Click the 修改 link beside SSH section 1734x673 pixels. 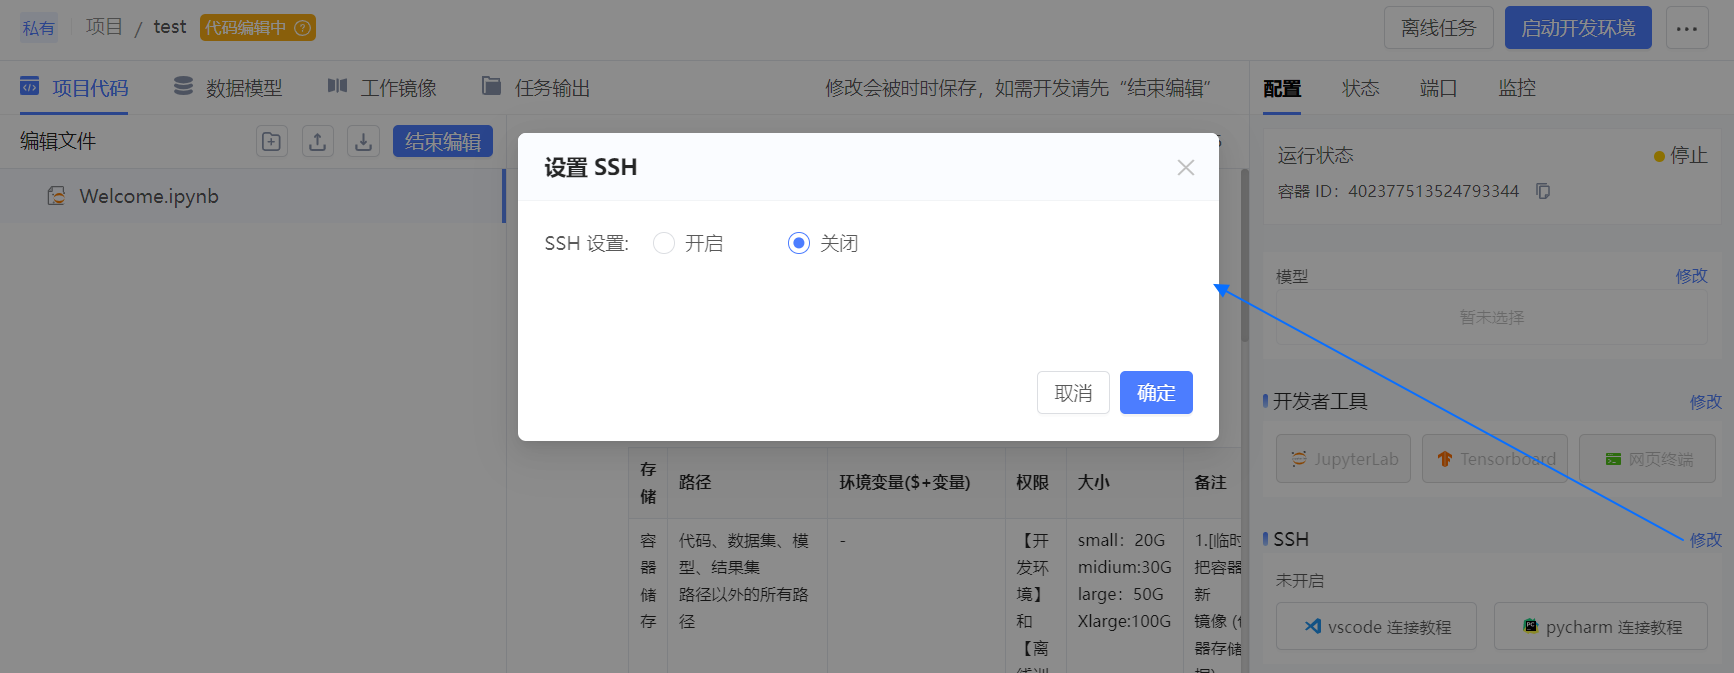coord(1705,539)
